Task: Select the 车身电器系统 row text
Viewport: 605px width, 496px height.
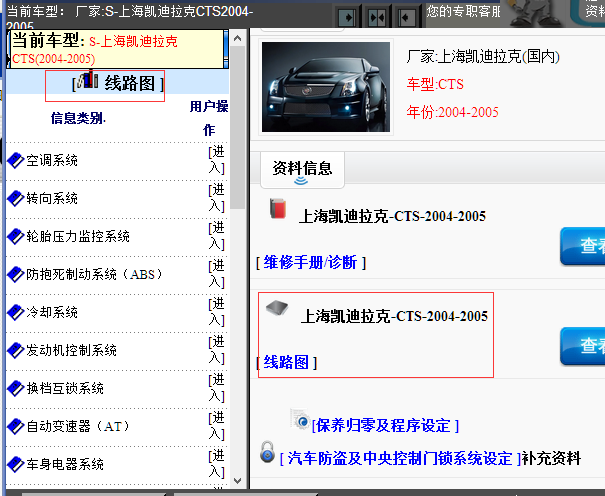Action: tap(65, 464)
